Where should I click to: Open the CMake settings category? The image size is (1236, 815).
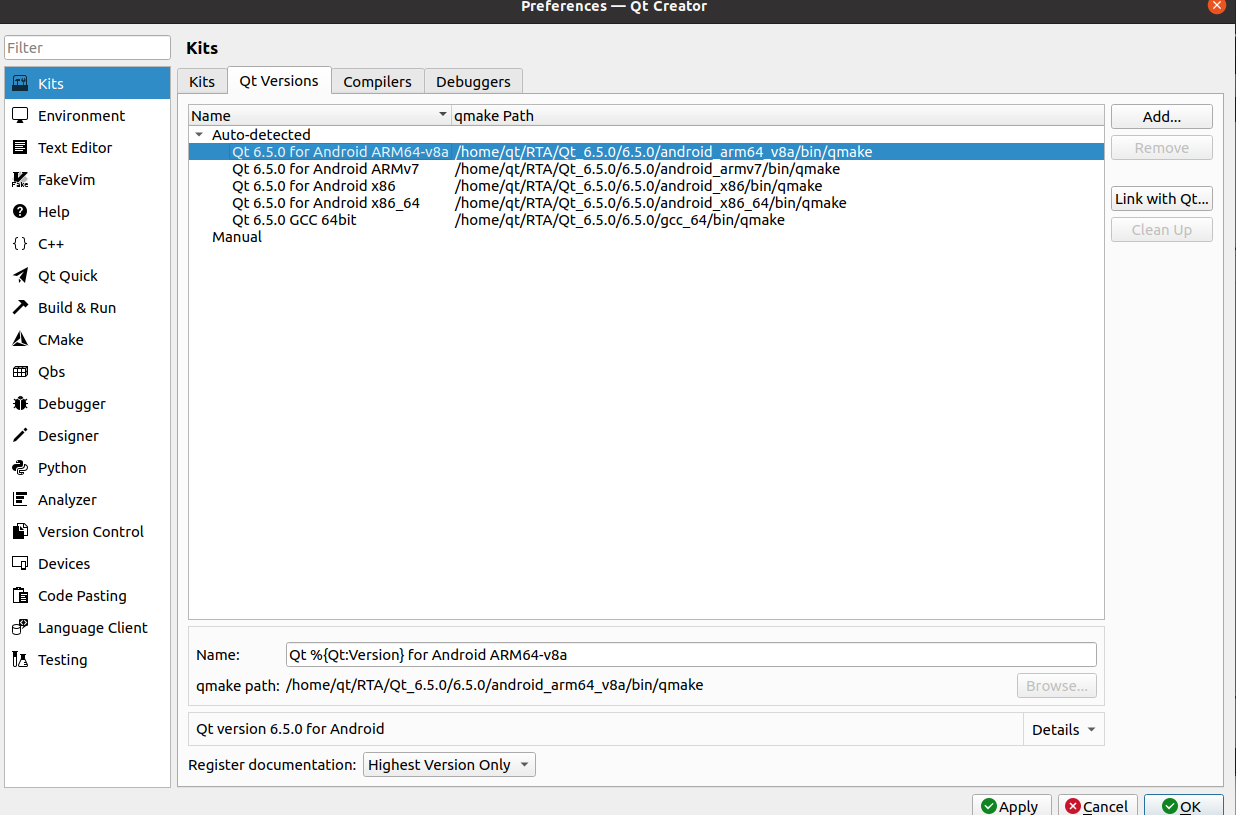pyautogui.click(x=87, y=340)
